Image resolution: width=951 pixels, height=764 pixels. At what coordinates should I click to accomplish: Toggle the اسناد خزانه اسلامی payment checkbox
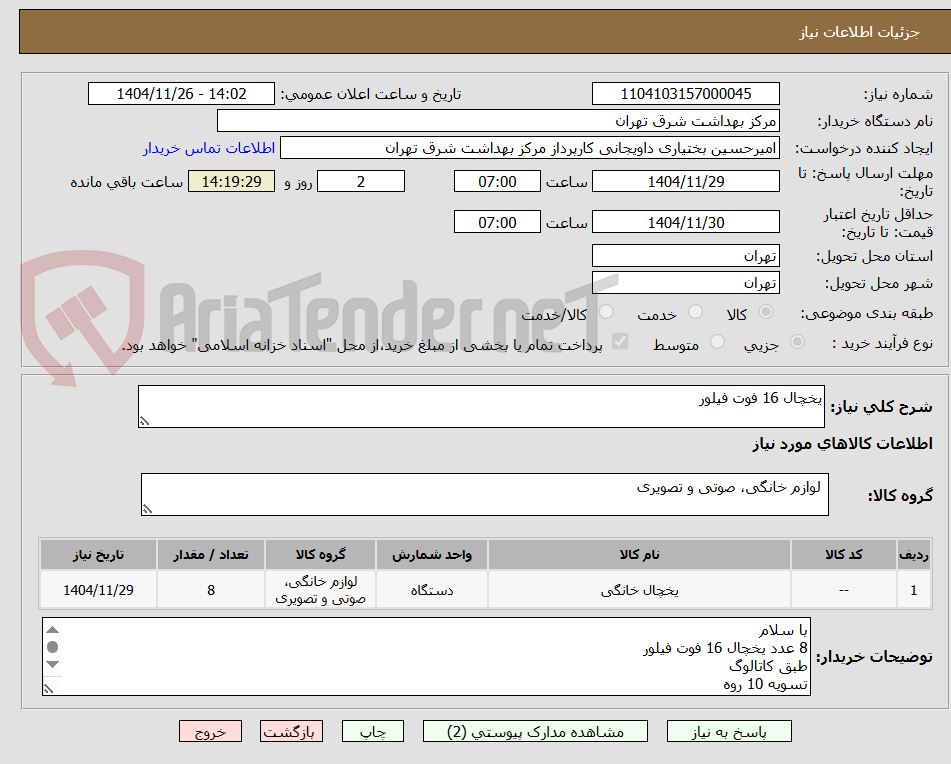(x=620, y=342)
